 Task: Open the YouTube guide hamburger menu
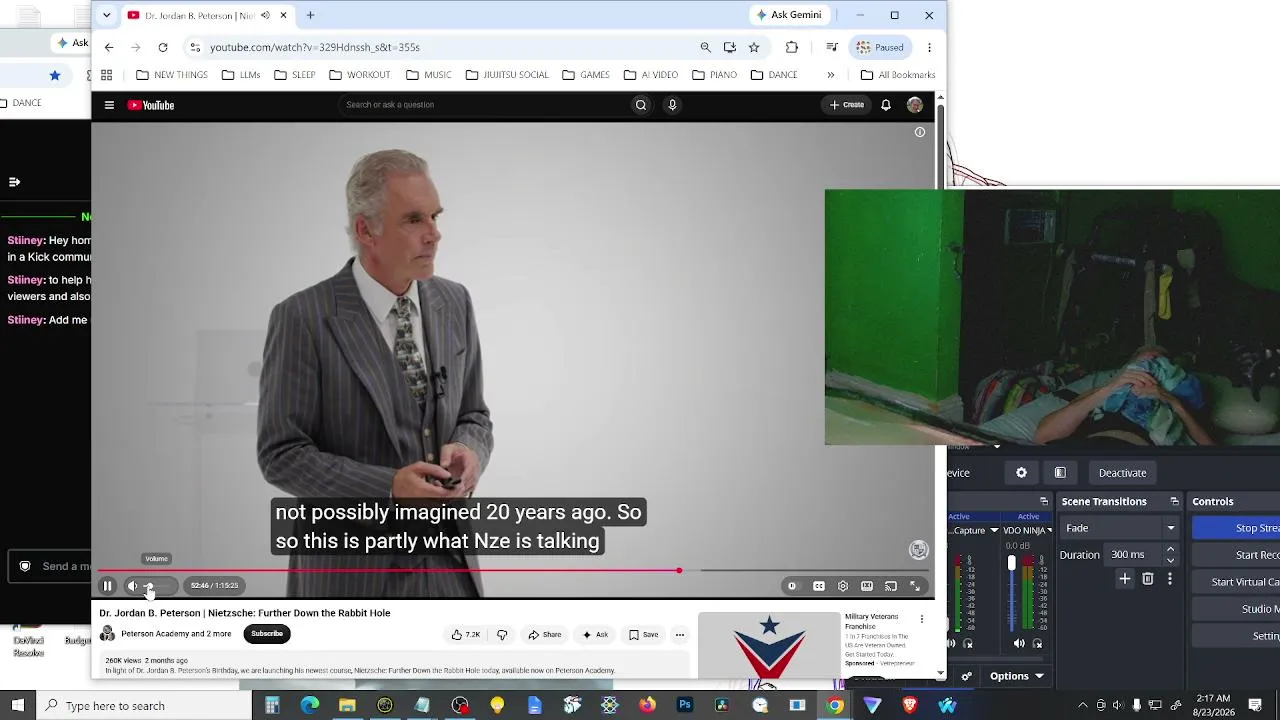click(109, 105)
